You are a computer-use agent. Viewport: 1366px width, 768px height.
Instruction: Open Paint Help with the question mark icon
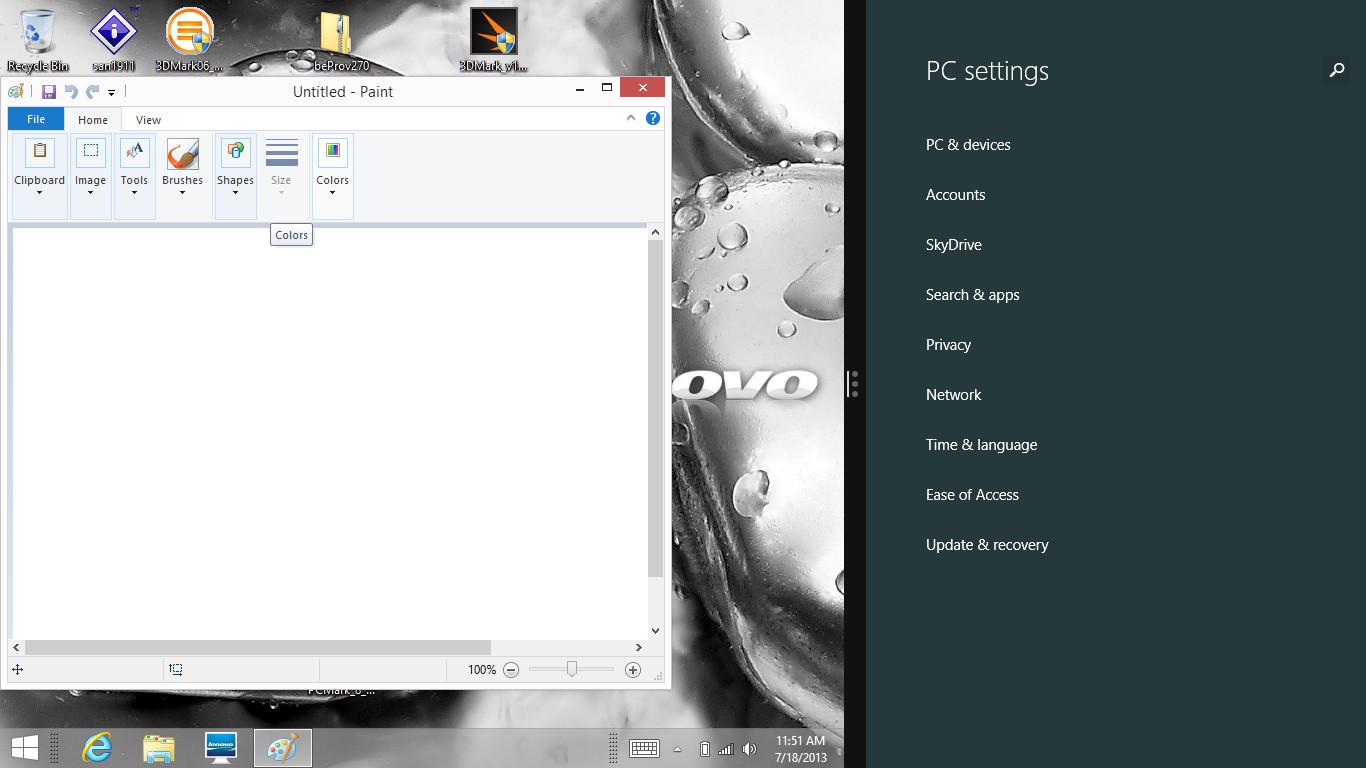coord(653,118)
